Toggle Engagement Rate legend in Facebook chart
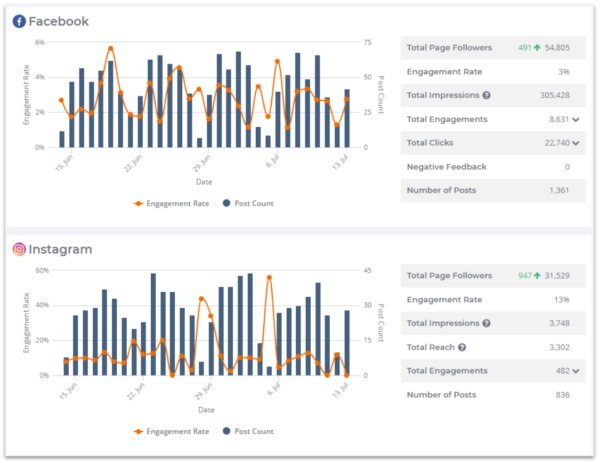 pos(174,203)
